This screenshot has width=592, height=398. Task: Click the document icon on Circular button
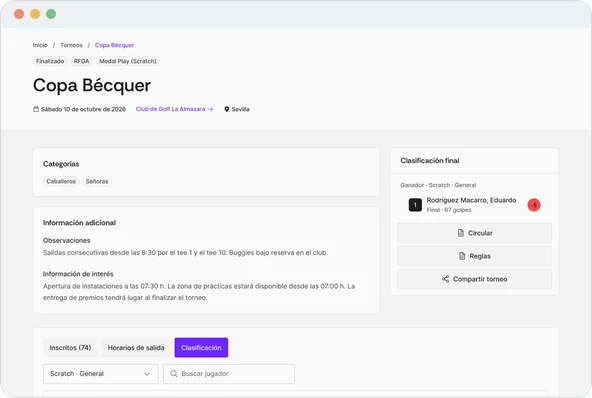coord(461,233)
